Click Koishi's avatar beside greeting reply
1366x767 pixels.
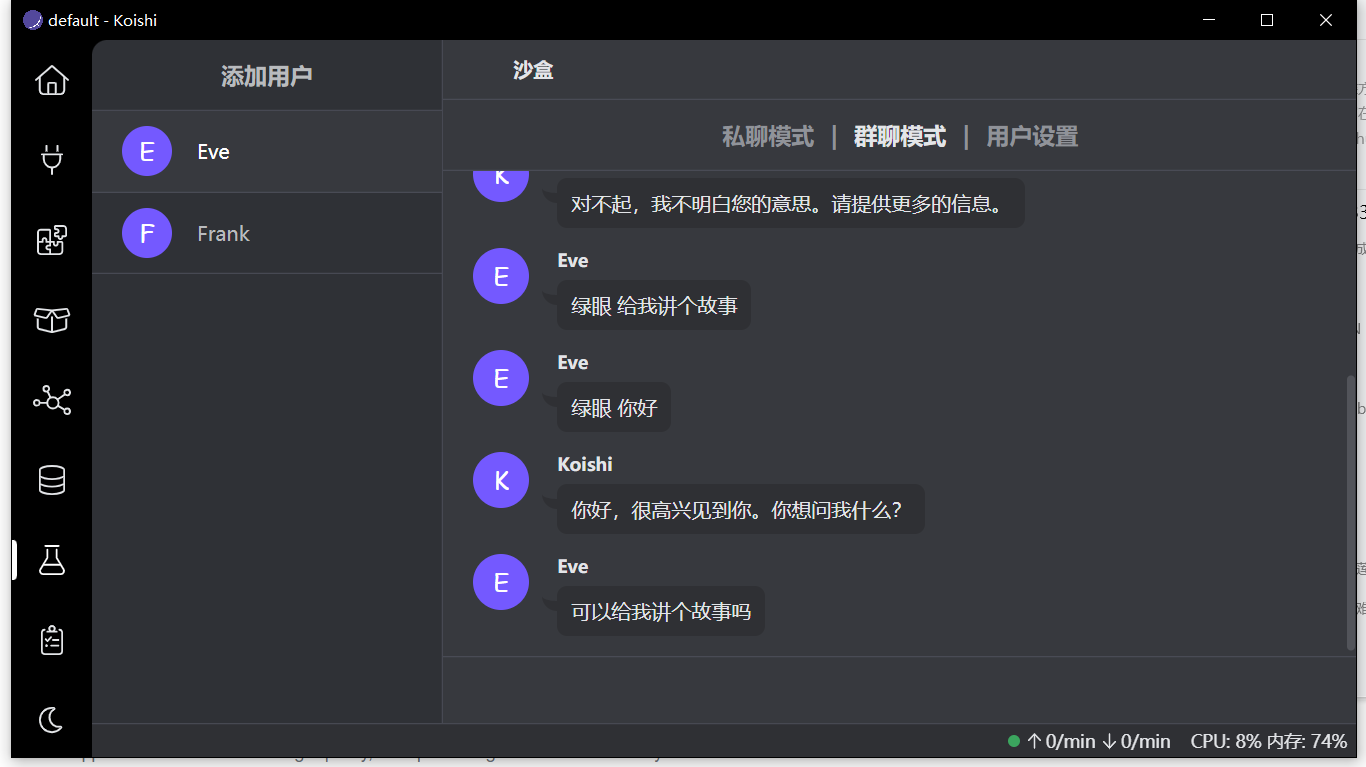click(x=501, y=480)
